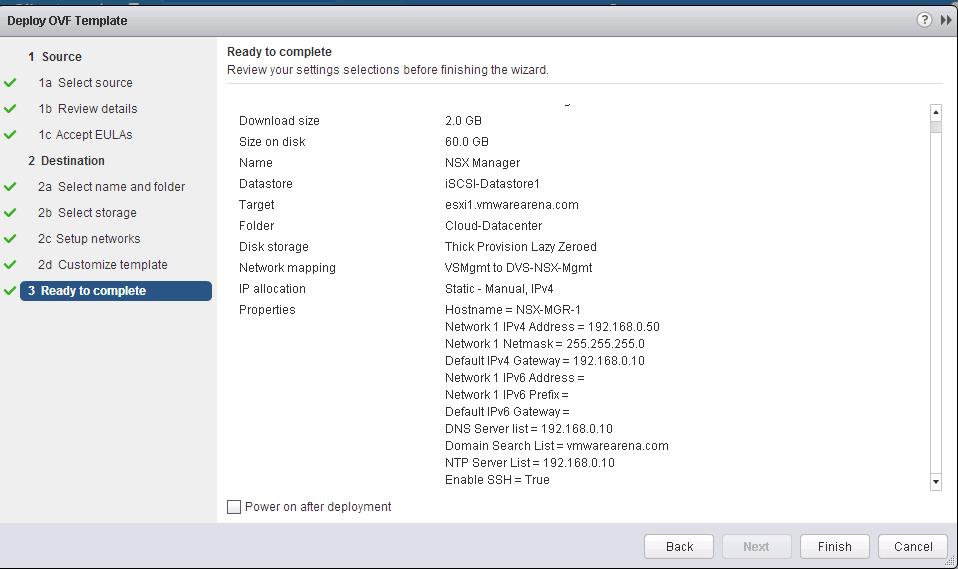Click the 'Properties' row label
The height and width of the screenshot is (569, 958).
[x=267, y=310]
